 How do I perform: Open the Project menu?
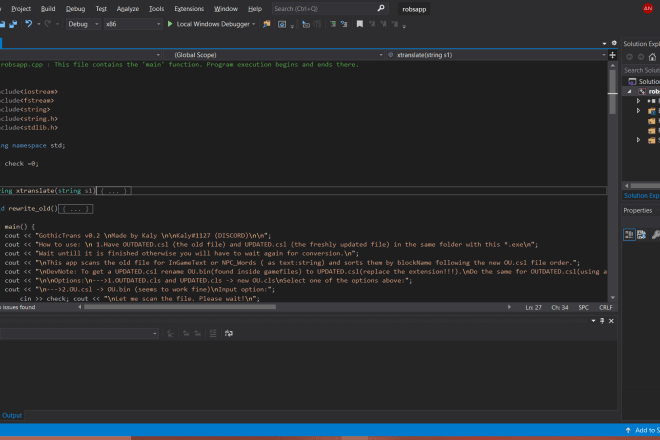pos(21,8)
